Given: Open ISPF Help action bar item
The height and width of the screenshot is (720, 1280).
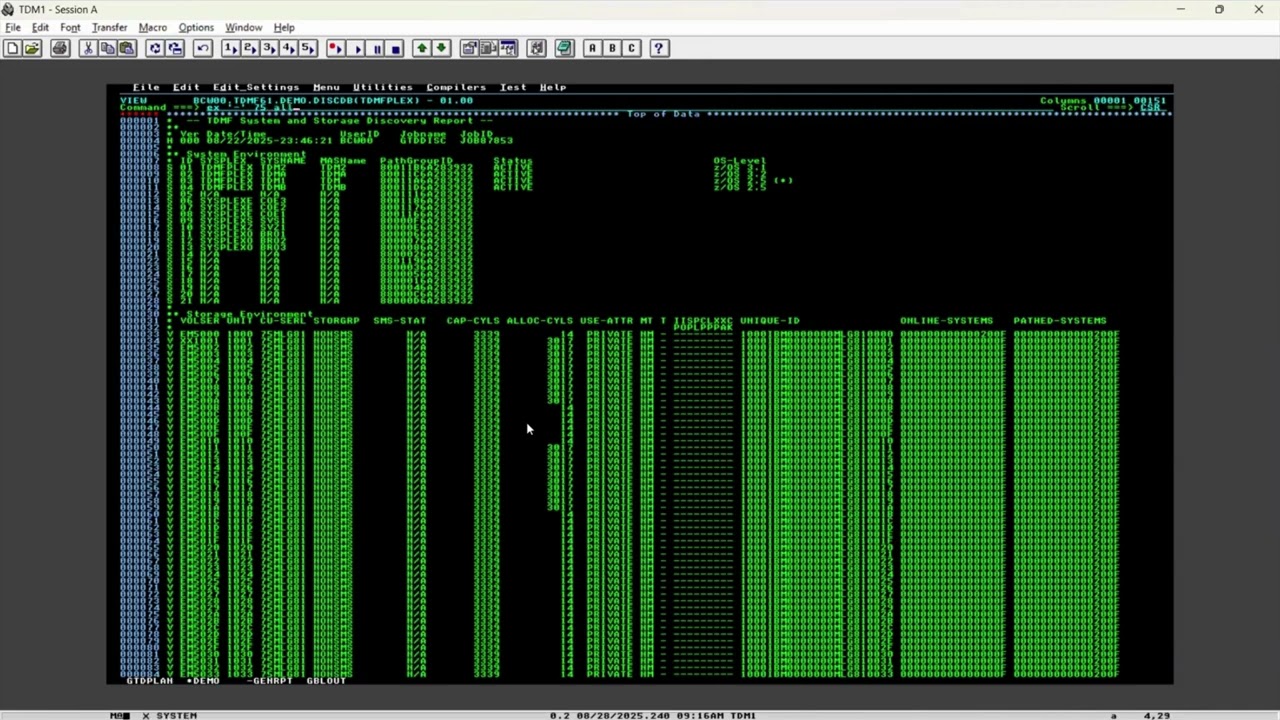Looking at the screenshot, I should coord(553,87).
